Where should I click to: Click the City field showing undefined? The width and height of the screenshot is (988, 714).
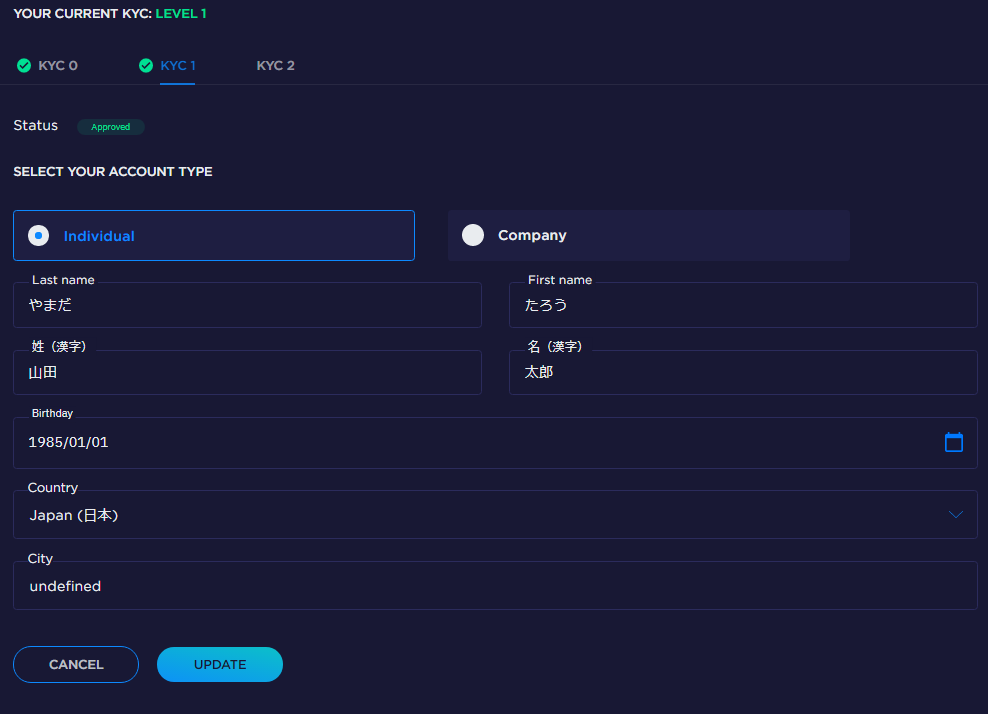(495, 585)
